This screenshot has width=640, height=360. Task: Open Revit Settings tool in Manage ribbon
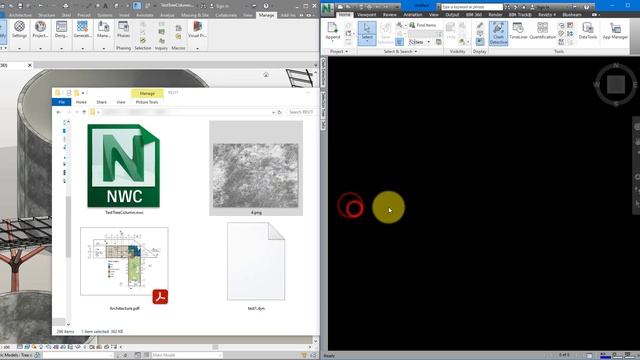tap(19, 29)
